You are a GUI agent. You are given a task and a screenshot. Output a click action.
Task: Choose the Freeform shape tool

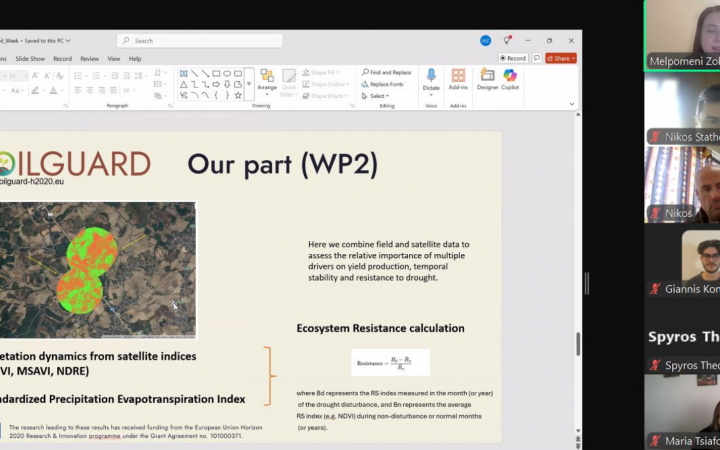pyautogui.click(x=238, y=84)
